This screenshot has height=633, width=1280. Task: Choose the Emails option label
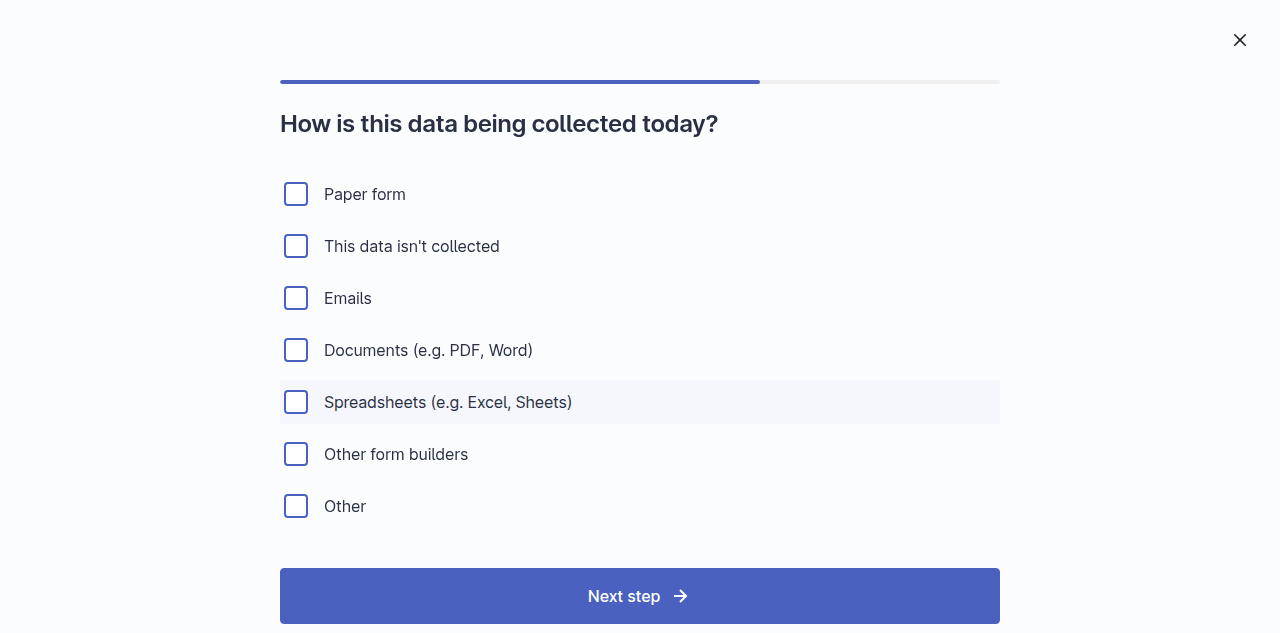(x=348, y=298)
